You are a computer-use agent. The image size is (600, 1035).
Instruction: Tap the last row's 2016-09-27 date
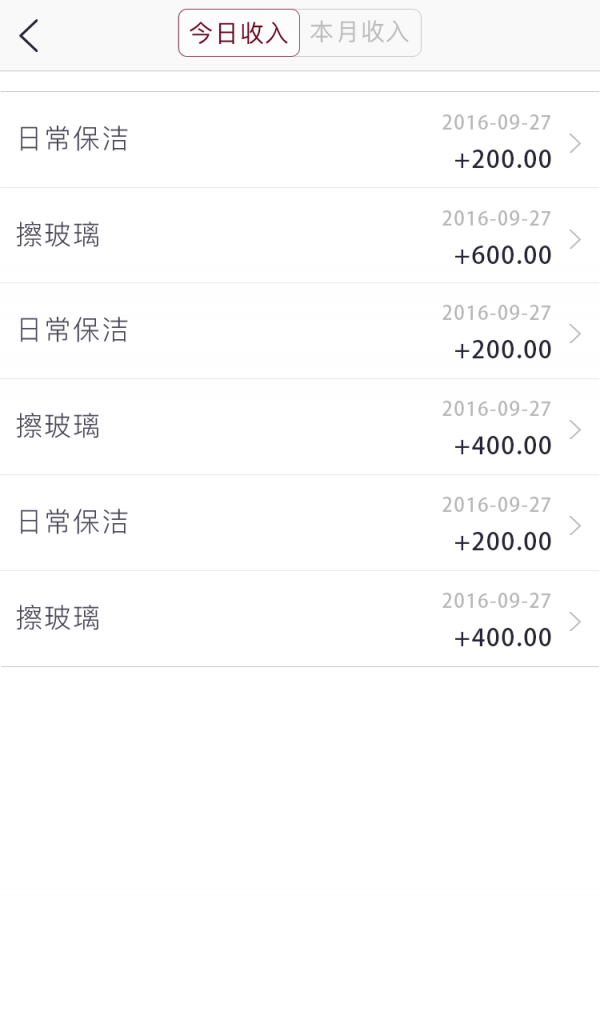[x=497, y=600]
